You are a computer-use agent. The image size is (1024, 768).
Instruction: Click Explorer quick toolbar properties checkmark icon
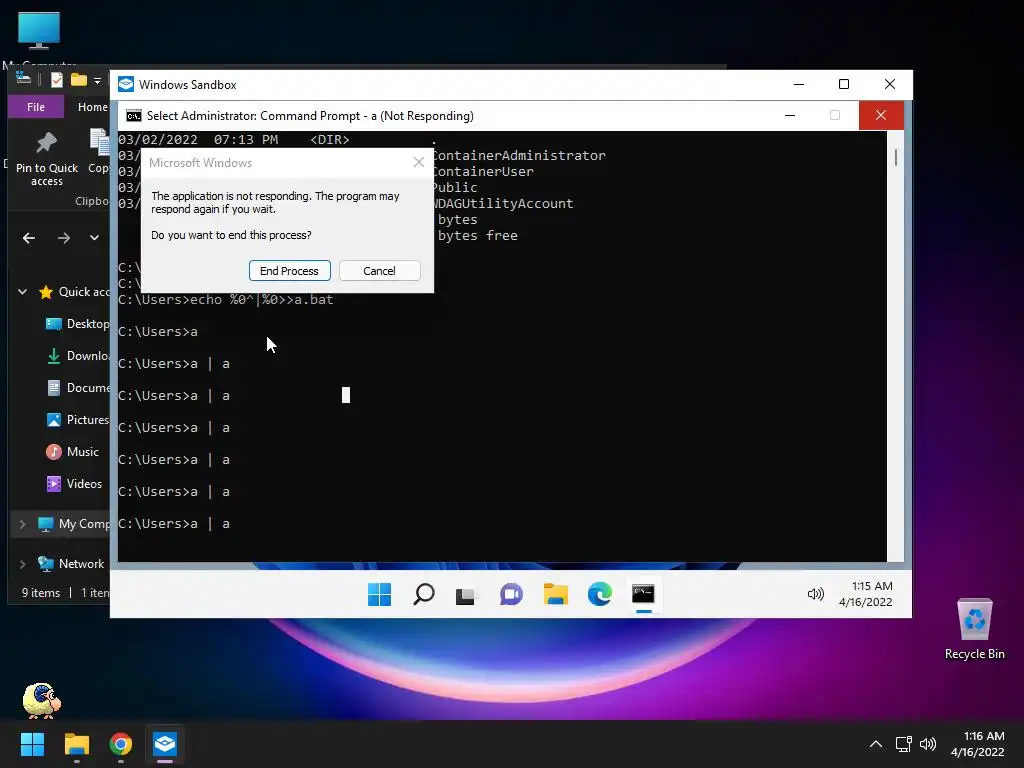pos(57,80)
